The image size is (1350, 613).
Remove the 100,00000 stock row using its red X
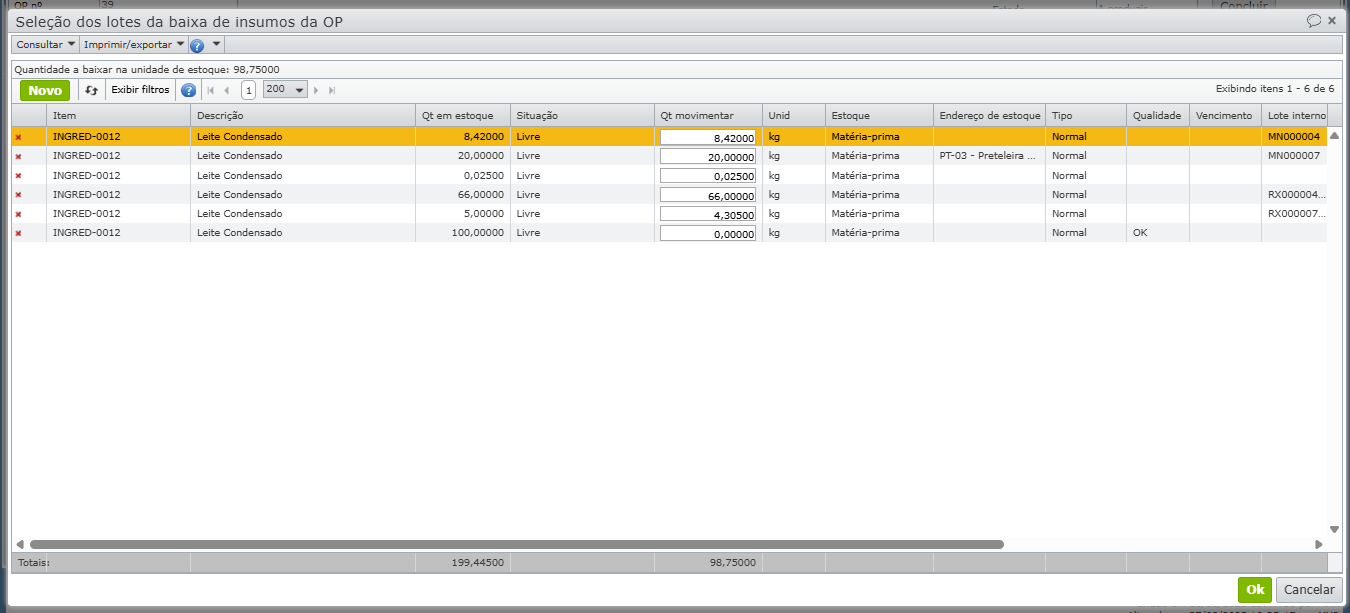18,233
